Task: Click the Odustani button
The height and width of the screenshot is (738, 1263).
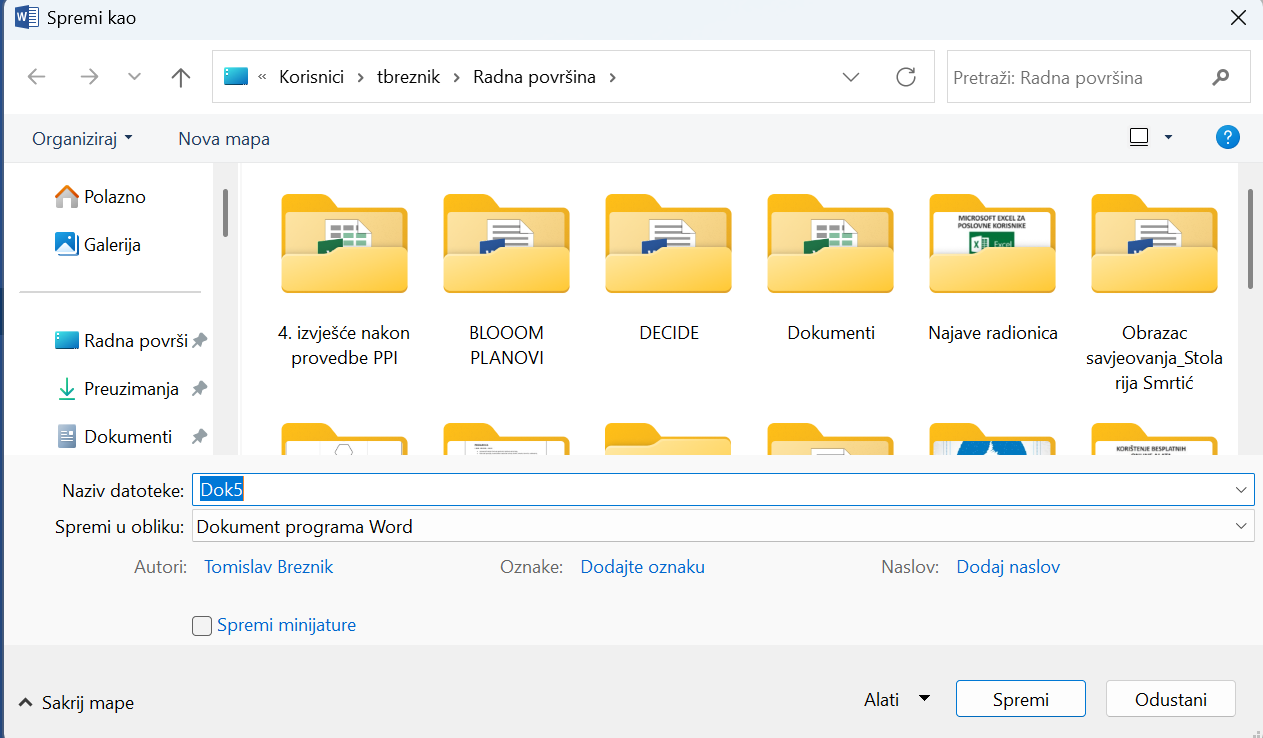Action: pyautogui.click(x=1170, y=699)
